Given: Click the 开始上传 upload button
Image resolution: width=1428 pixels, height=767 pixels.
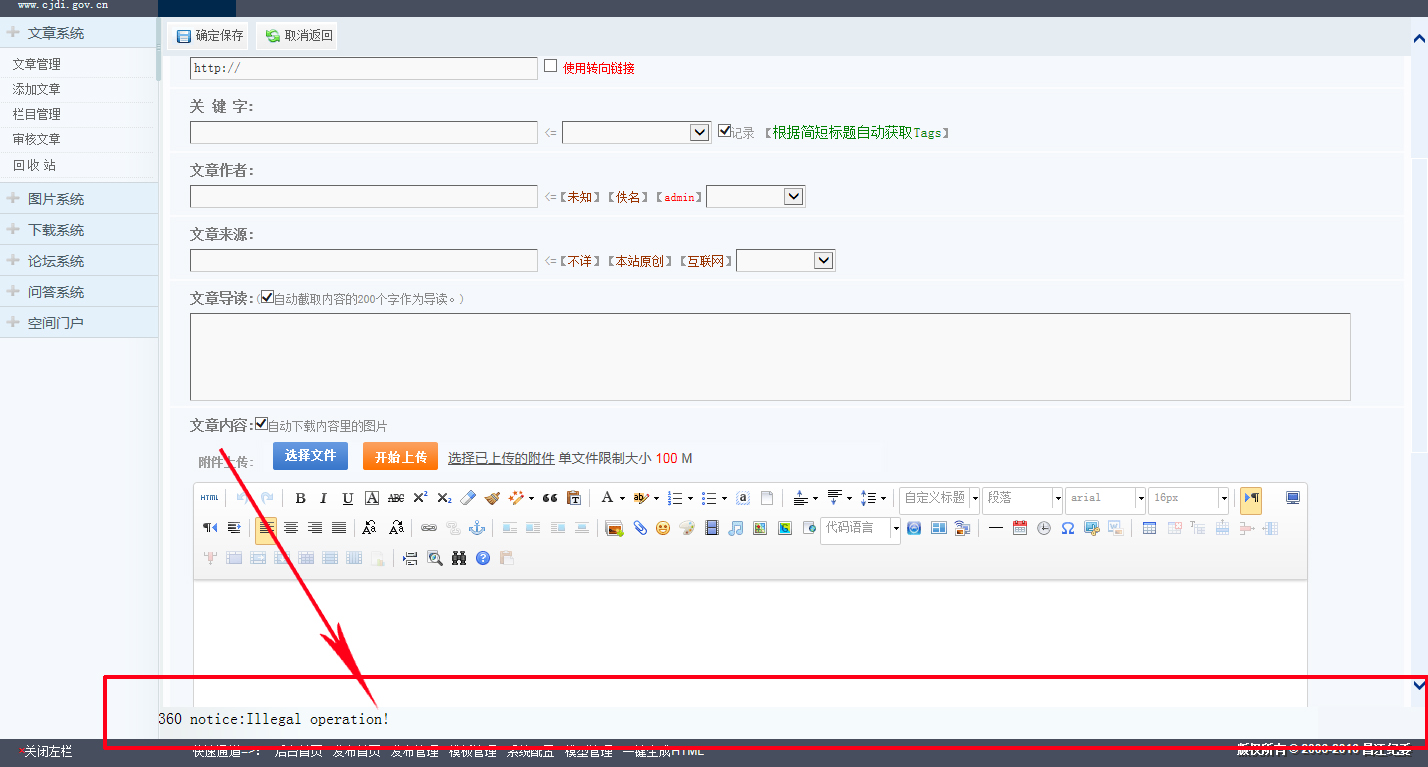Looking at the screenshot, I should (400, 456).
